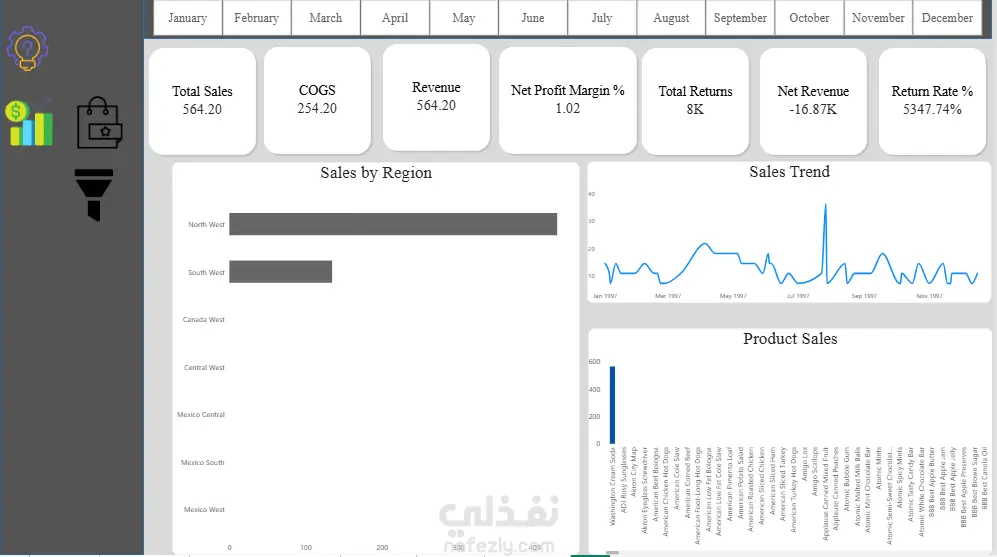Select the July month slicer
The height and width of the screenshot is (557, 997).
point(602,18)
